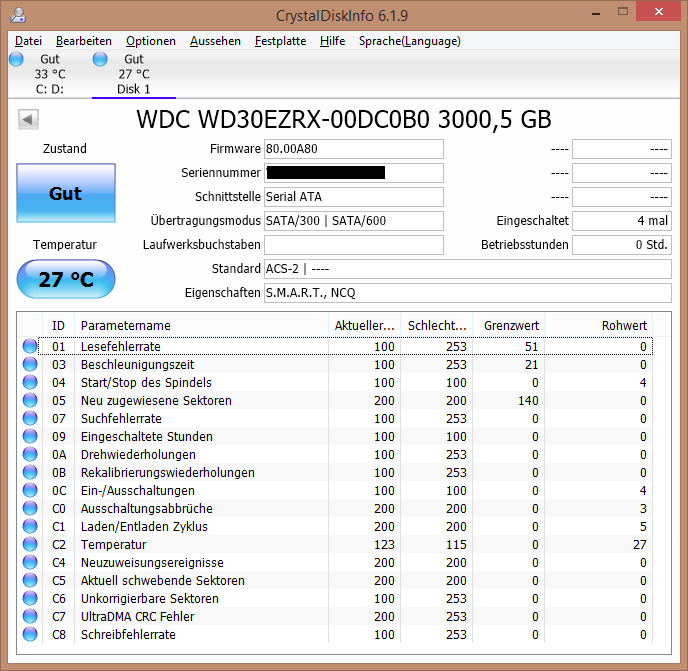Click status orb of Schreibfehlerrate row

click(x=30, y=634)
